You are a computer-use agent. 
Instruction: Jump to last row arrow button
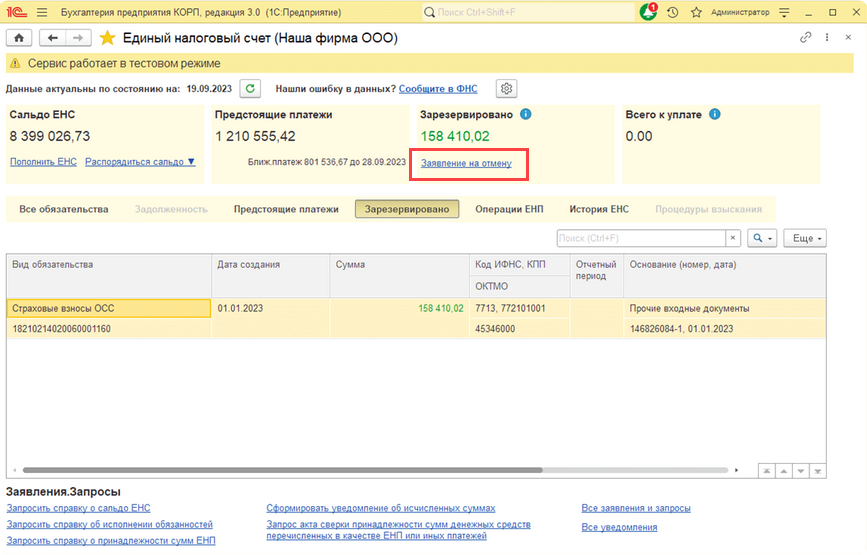click(818, 471)
